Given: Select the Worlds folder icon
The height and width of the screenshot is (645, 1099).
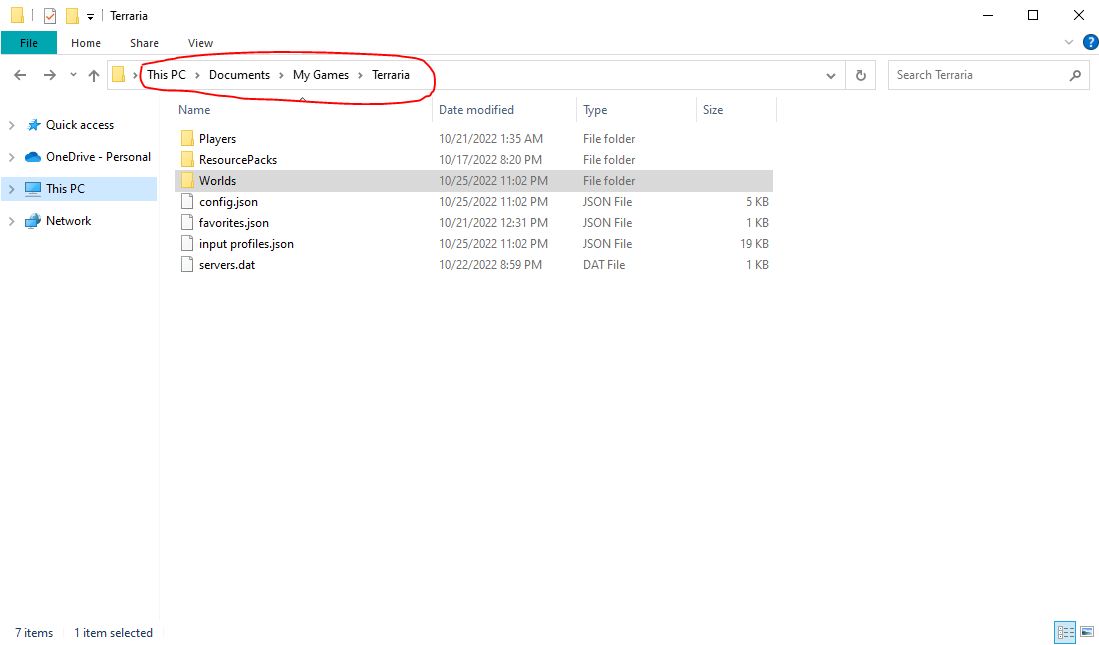Looking at the screenshot, I should 186,180.
